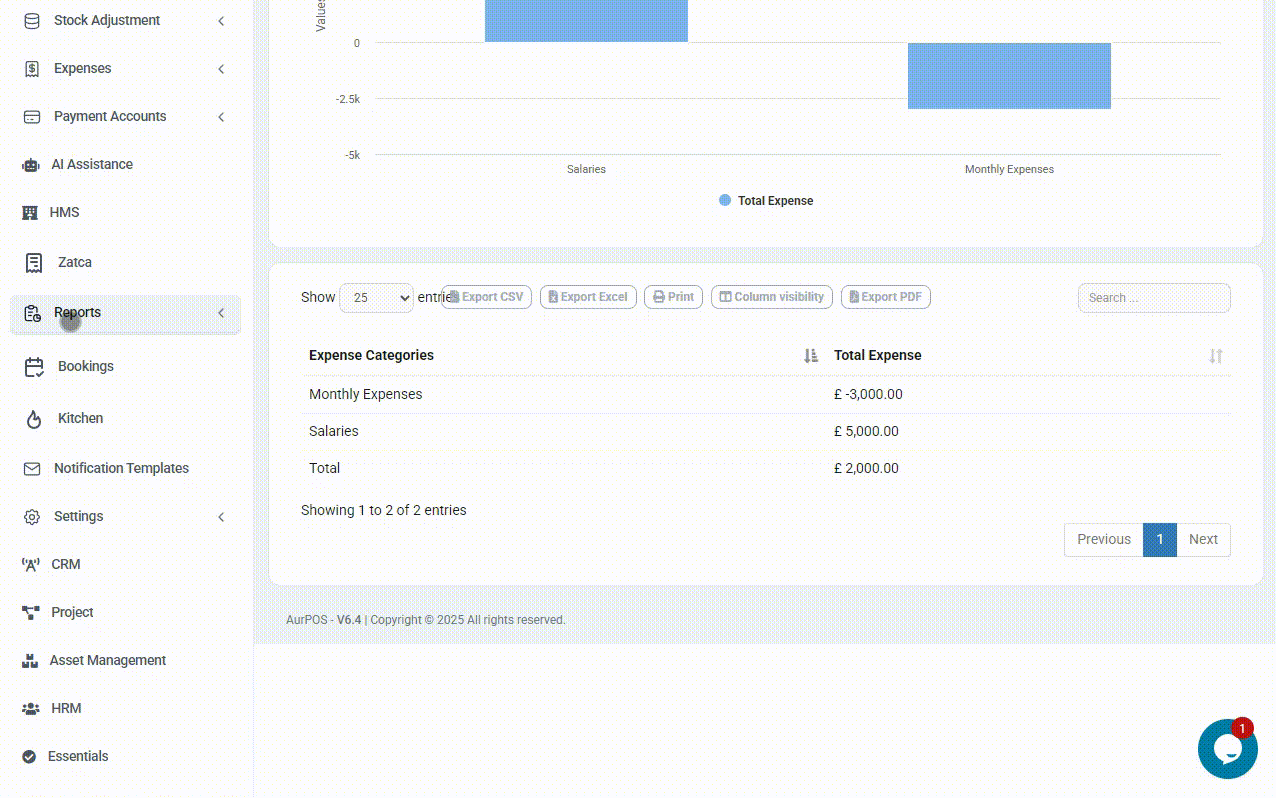Click the table Search field
Image resolution: width=1276 pixels, height=798 pixels.
point(1154,297)
